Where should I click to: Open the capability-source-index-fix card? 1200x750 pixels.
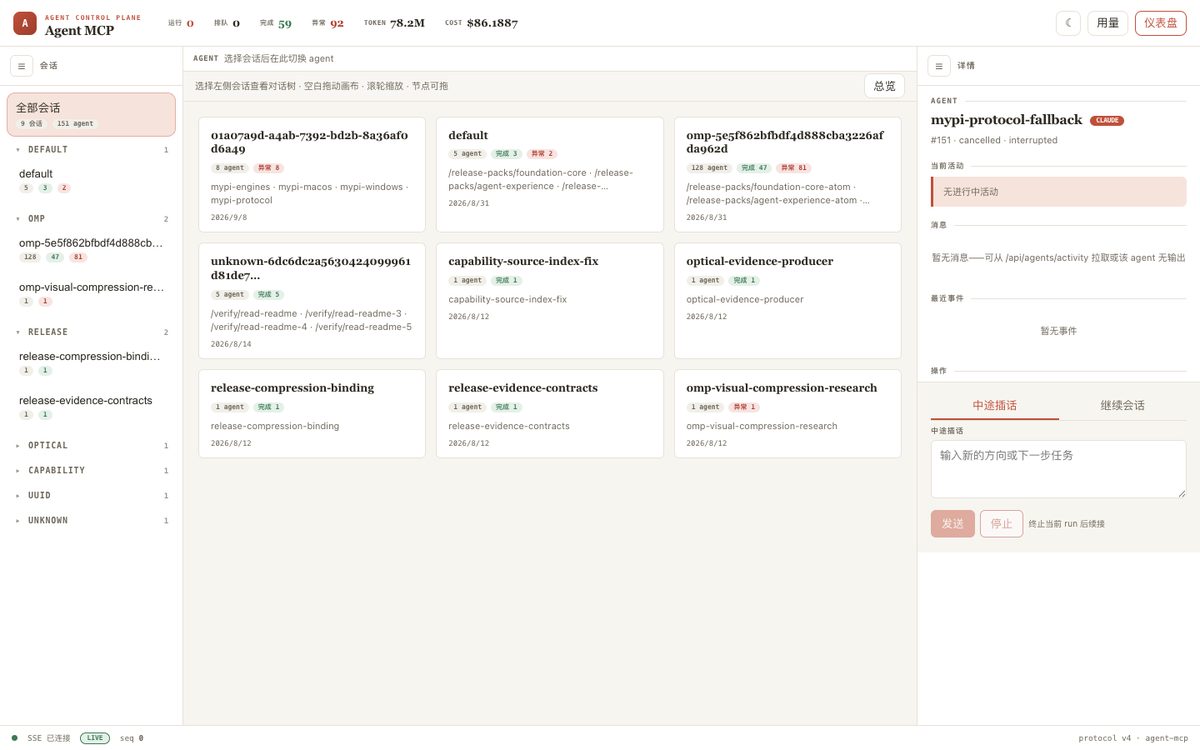550,301
